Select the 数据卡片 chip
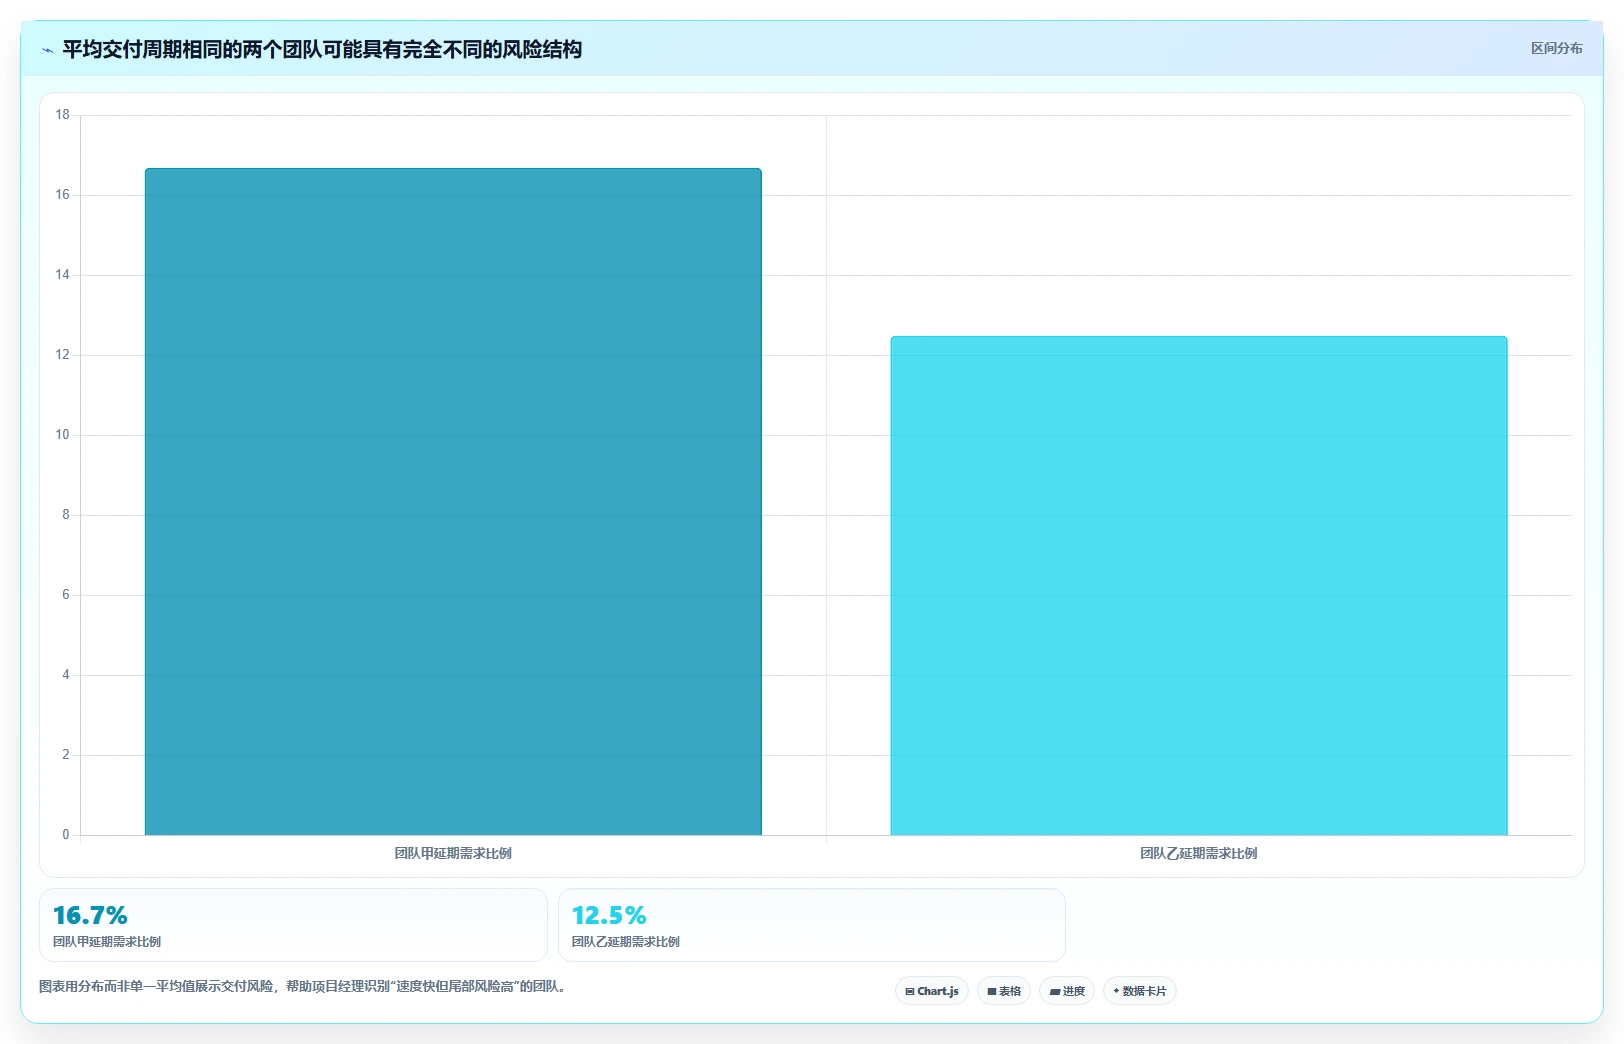Image resolution: width=1624 pixels, height=1044 pixels. click(x=1139, y=991)
